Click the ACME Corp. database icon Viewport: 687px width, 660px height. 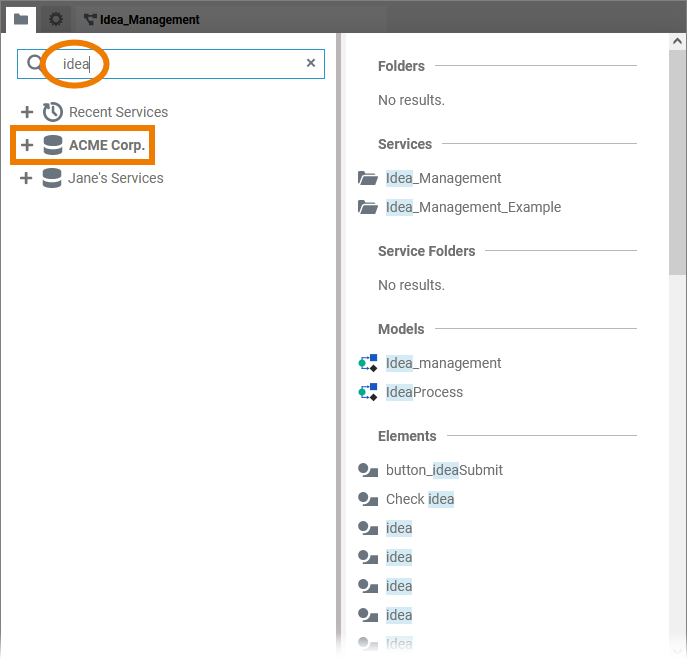click(x=52, y=145)
